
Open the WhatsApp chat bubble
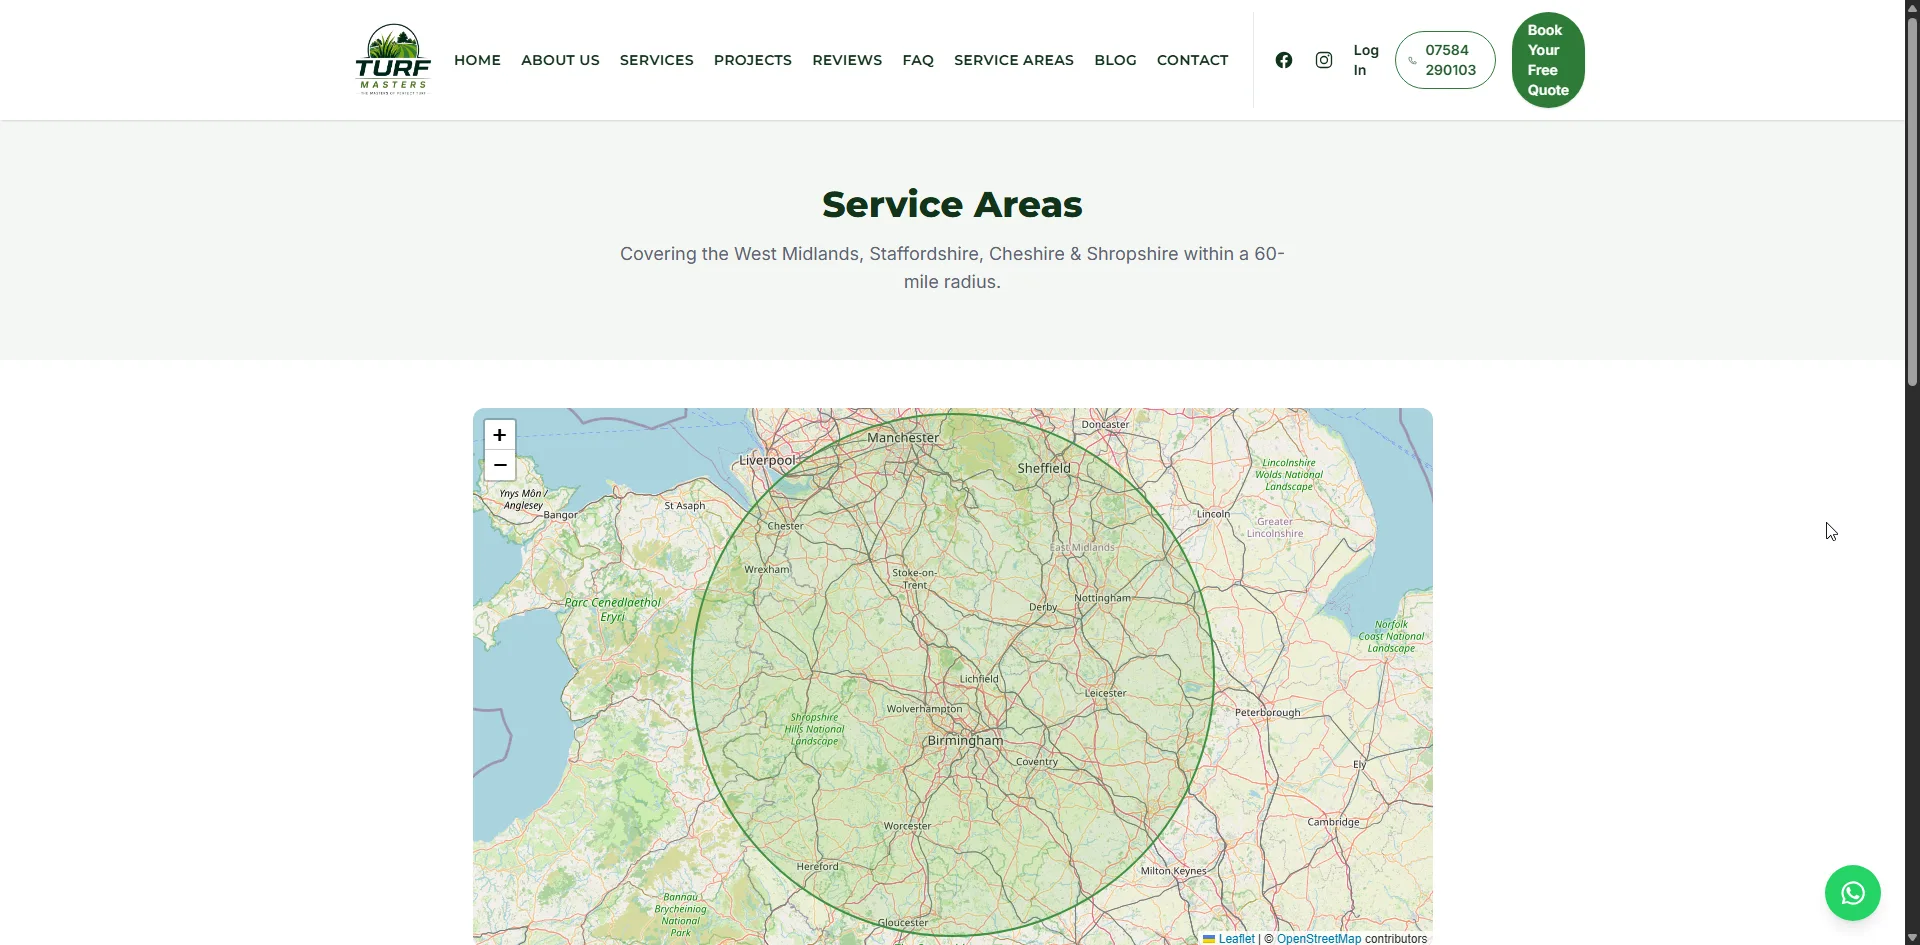click(x=1852, y=893)
